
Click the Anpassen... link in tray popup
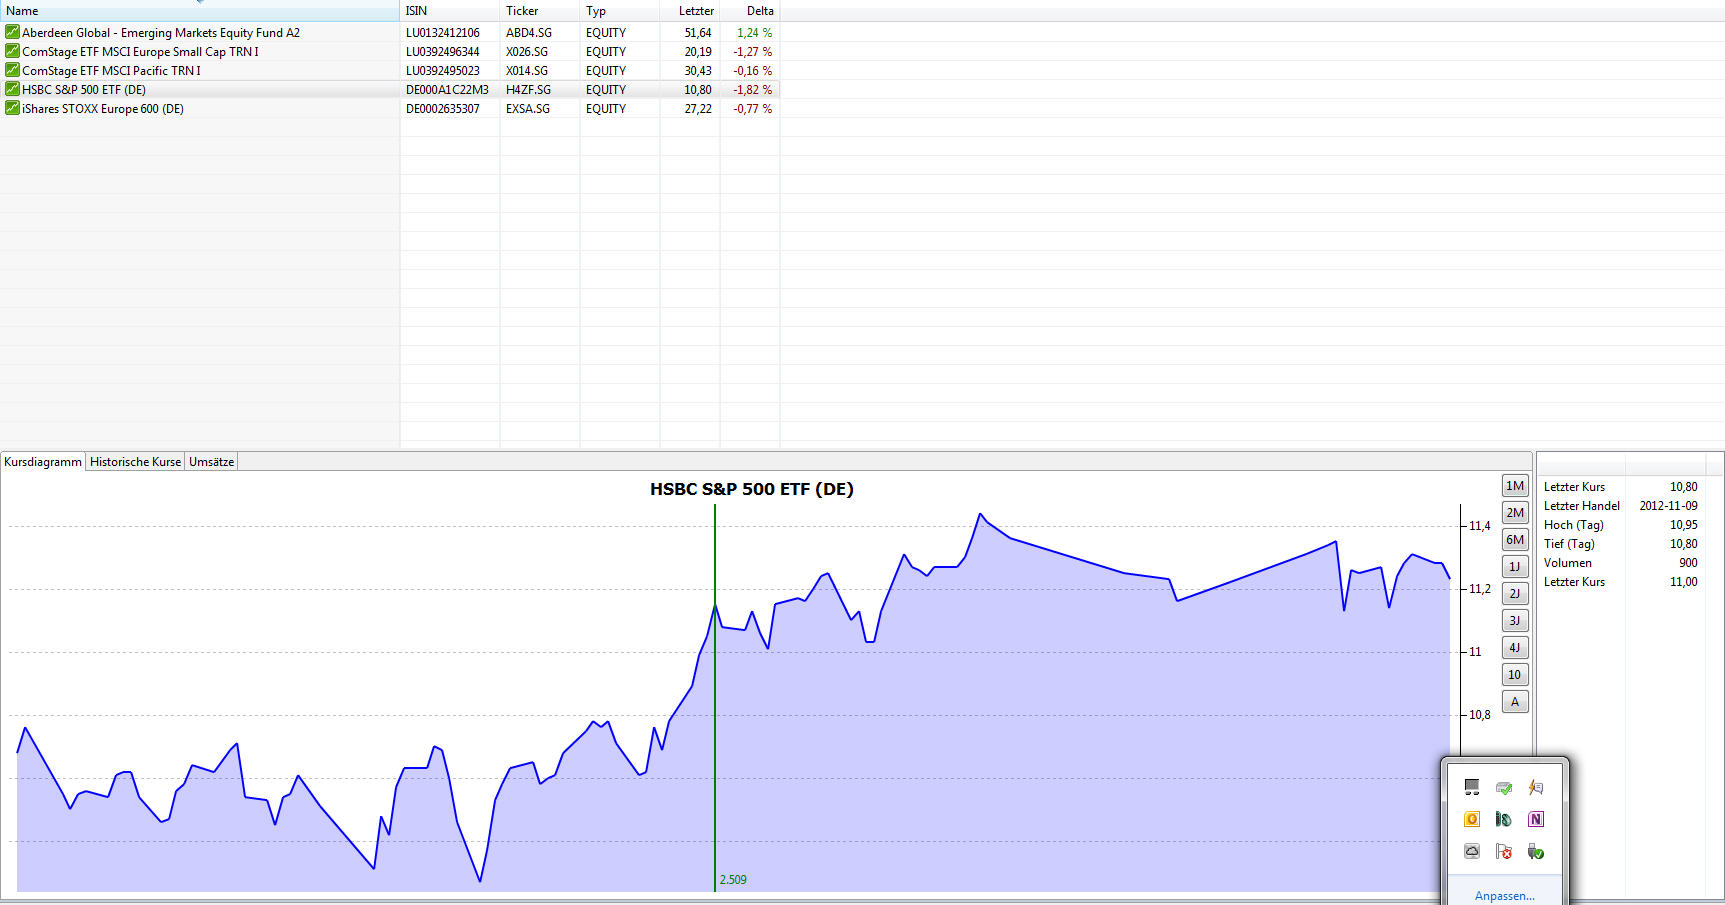pyautogui.click(x=1504, y=896)
